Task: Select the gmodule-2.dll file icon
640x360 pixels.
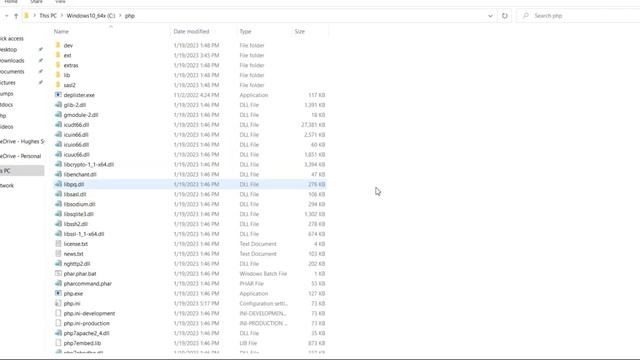Action: [x=58, y=115]
